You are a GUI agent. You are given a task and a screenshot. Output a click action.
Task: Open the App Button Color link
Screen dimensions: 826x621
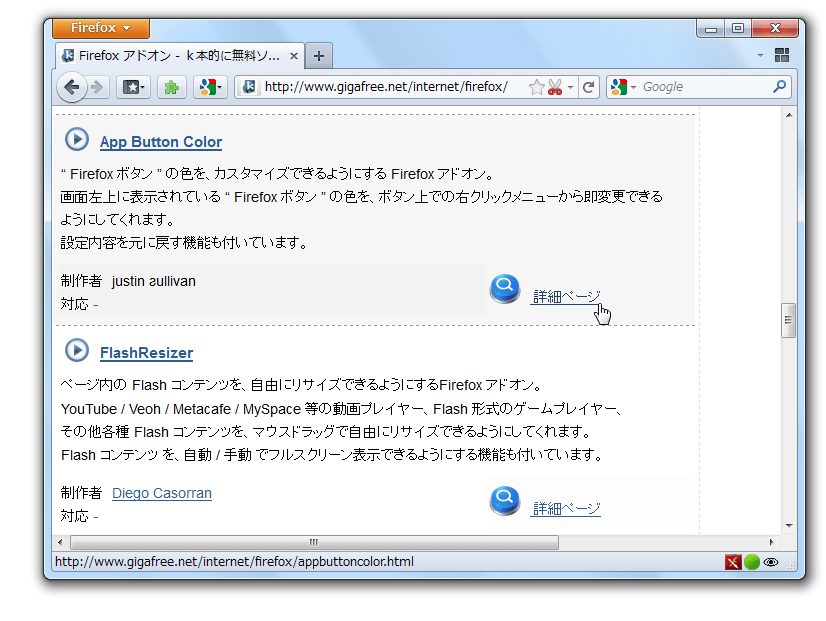161,142
